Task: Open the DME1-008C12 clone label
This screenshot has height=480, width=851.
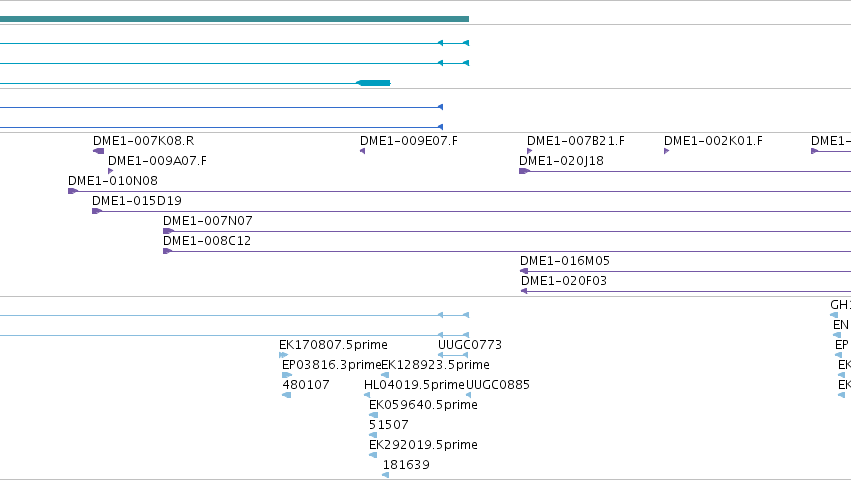Action: coord(207,241)
